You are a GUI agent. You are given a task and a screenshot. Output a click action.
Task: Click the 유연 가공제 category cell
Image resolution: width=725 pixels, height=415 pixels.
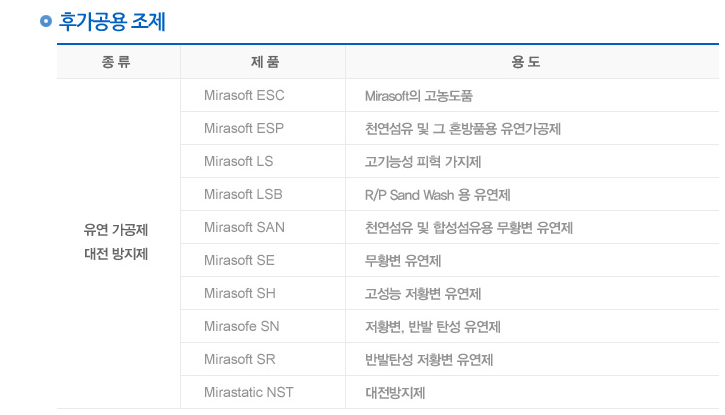[116, 230]
